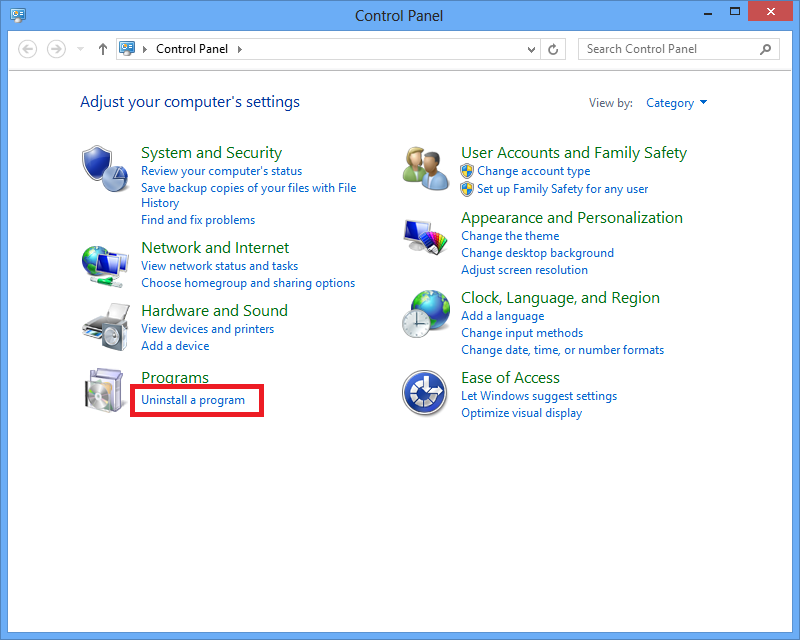Select Adjust screen resolution link
This screenshot has width=800, height=640.
click(524, 270)
